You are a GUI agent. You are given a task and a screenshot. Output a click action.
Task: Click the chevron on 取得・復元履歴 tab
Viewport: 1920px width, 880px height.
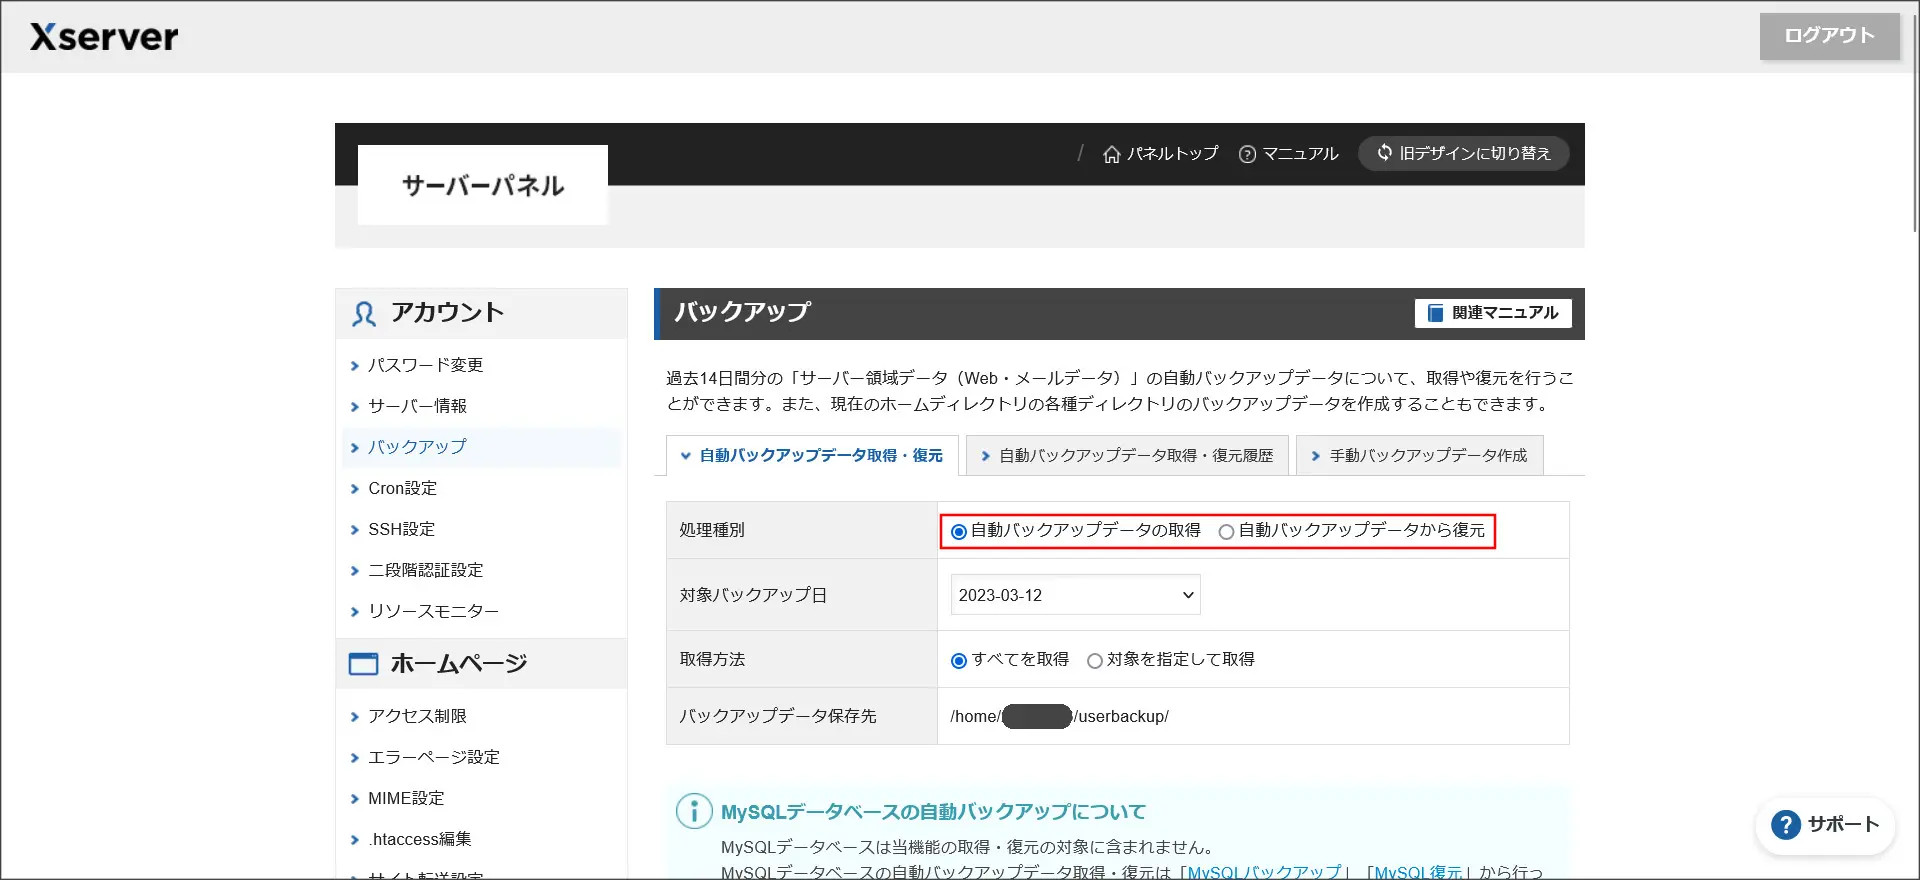[x=985, y=456]
